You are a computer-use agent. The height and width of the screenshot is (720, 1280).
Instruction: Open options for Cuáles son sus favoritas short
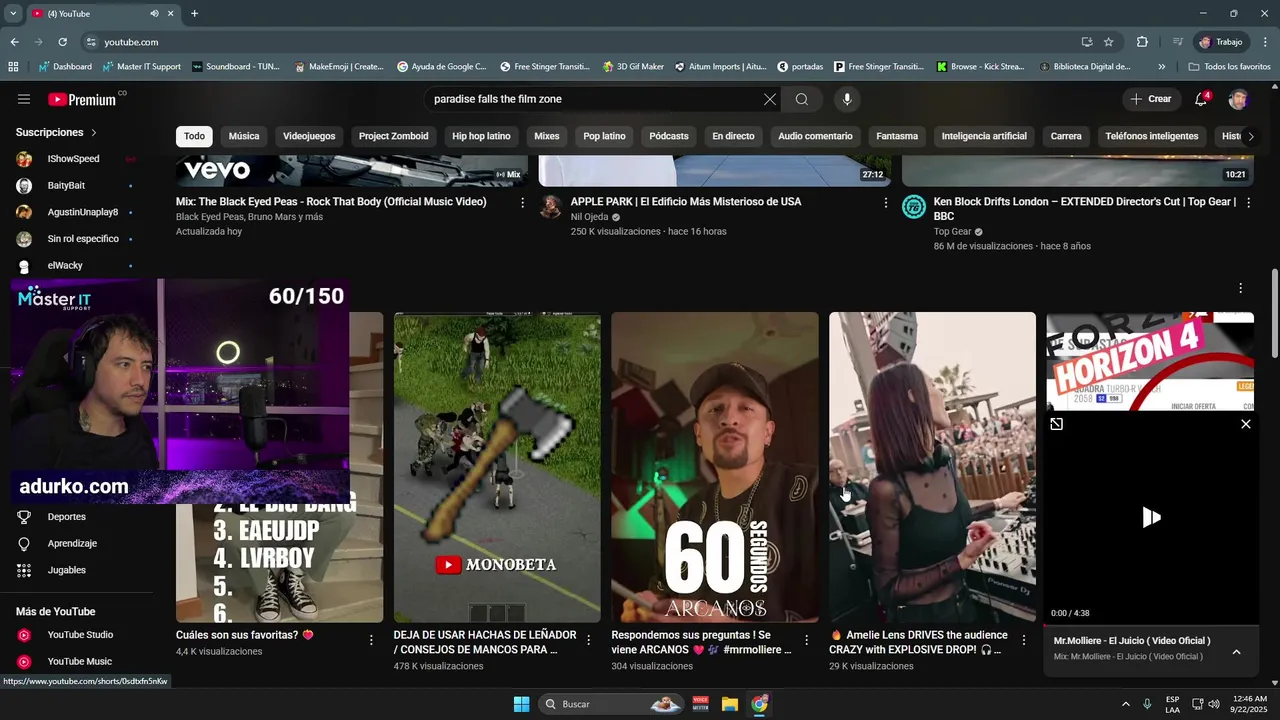pos(371,640)
